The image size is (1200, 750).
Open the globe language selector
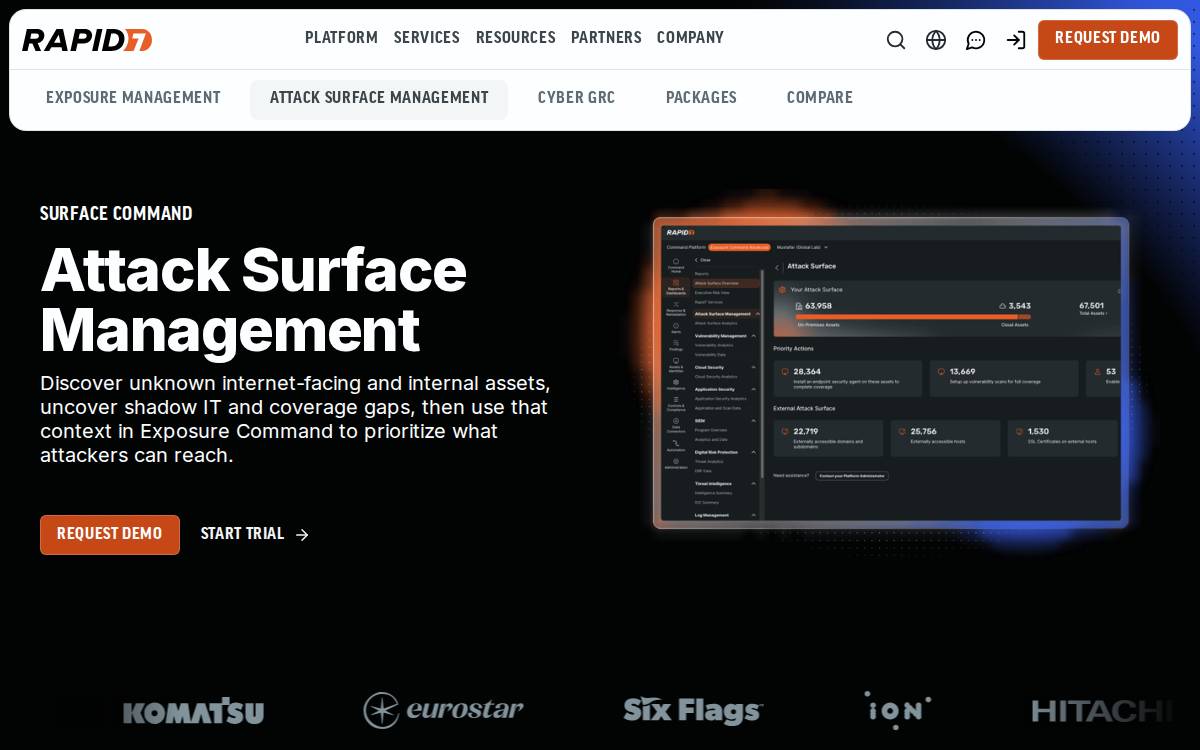pyautogui.click(x=936, y=40)
